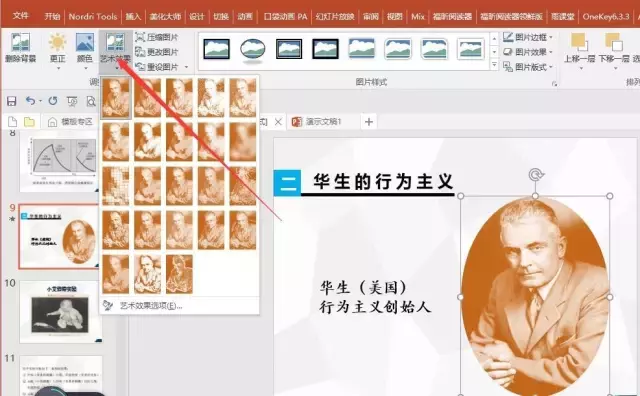This screenshot has height=396, width=640.
Task: Open the Design (设计) tab
Action: coord(196,16)
